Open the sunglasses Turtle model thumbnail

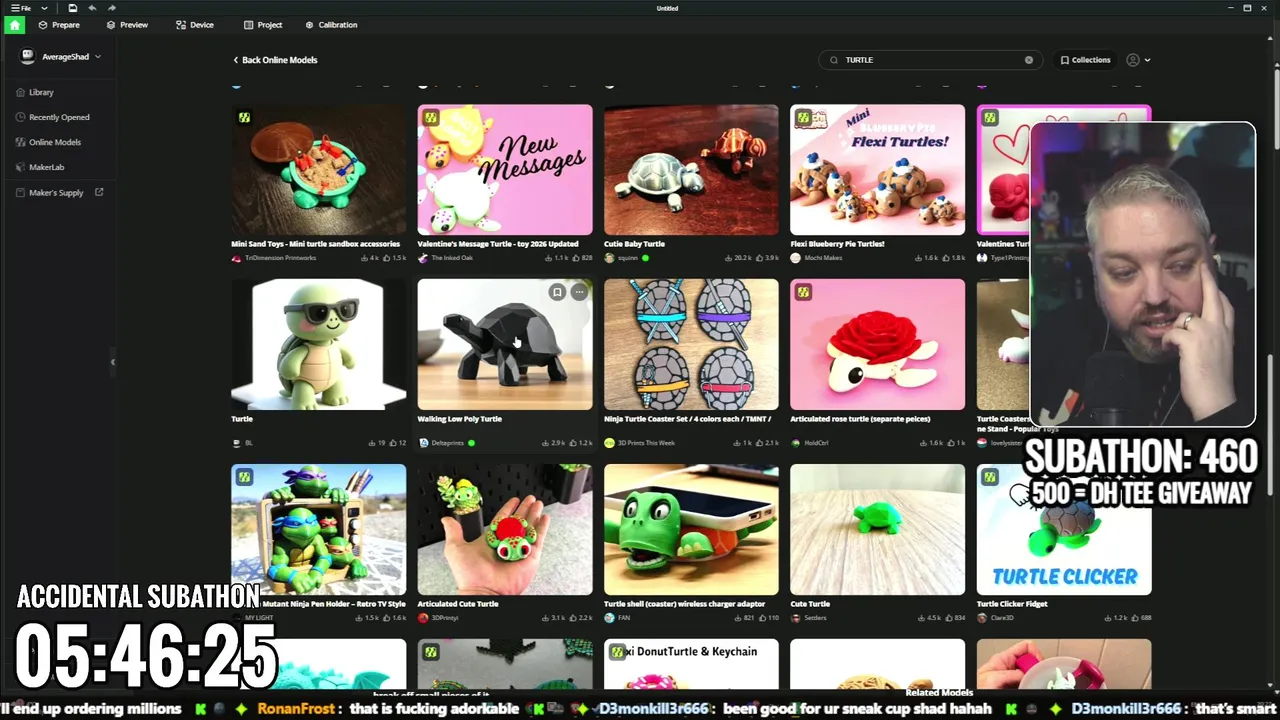point(319,344)
